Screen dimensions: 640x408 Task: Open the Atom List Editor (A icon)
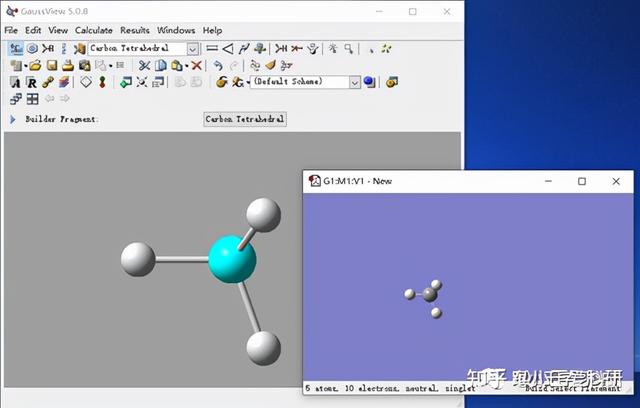(15, 82)
